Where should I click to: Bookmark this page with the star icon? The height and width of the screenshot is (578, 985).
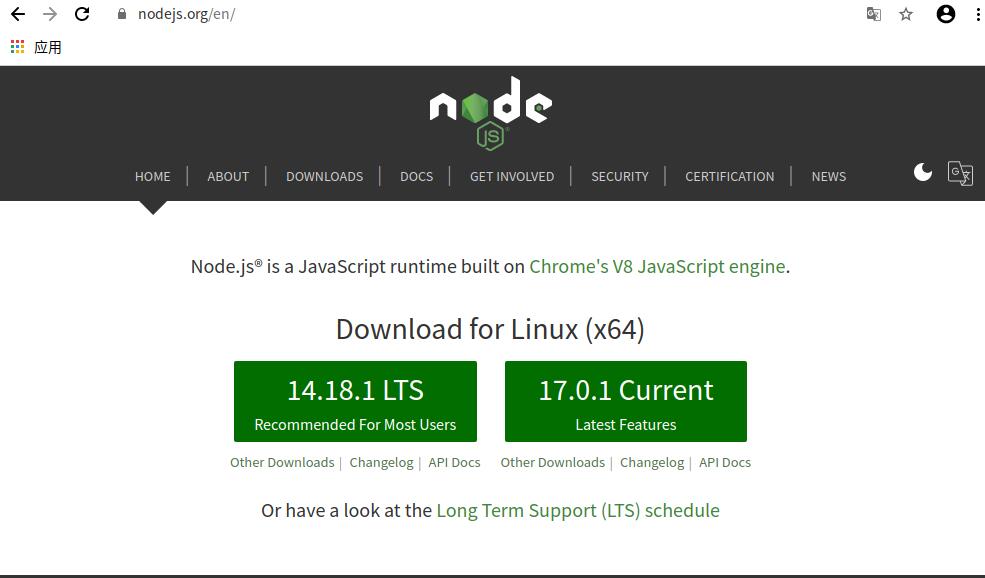[906, 14]
